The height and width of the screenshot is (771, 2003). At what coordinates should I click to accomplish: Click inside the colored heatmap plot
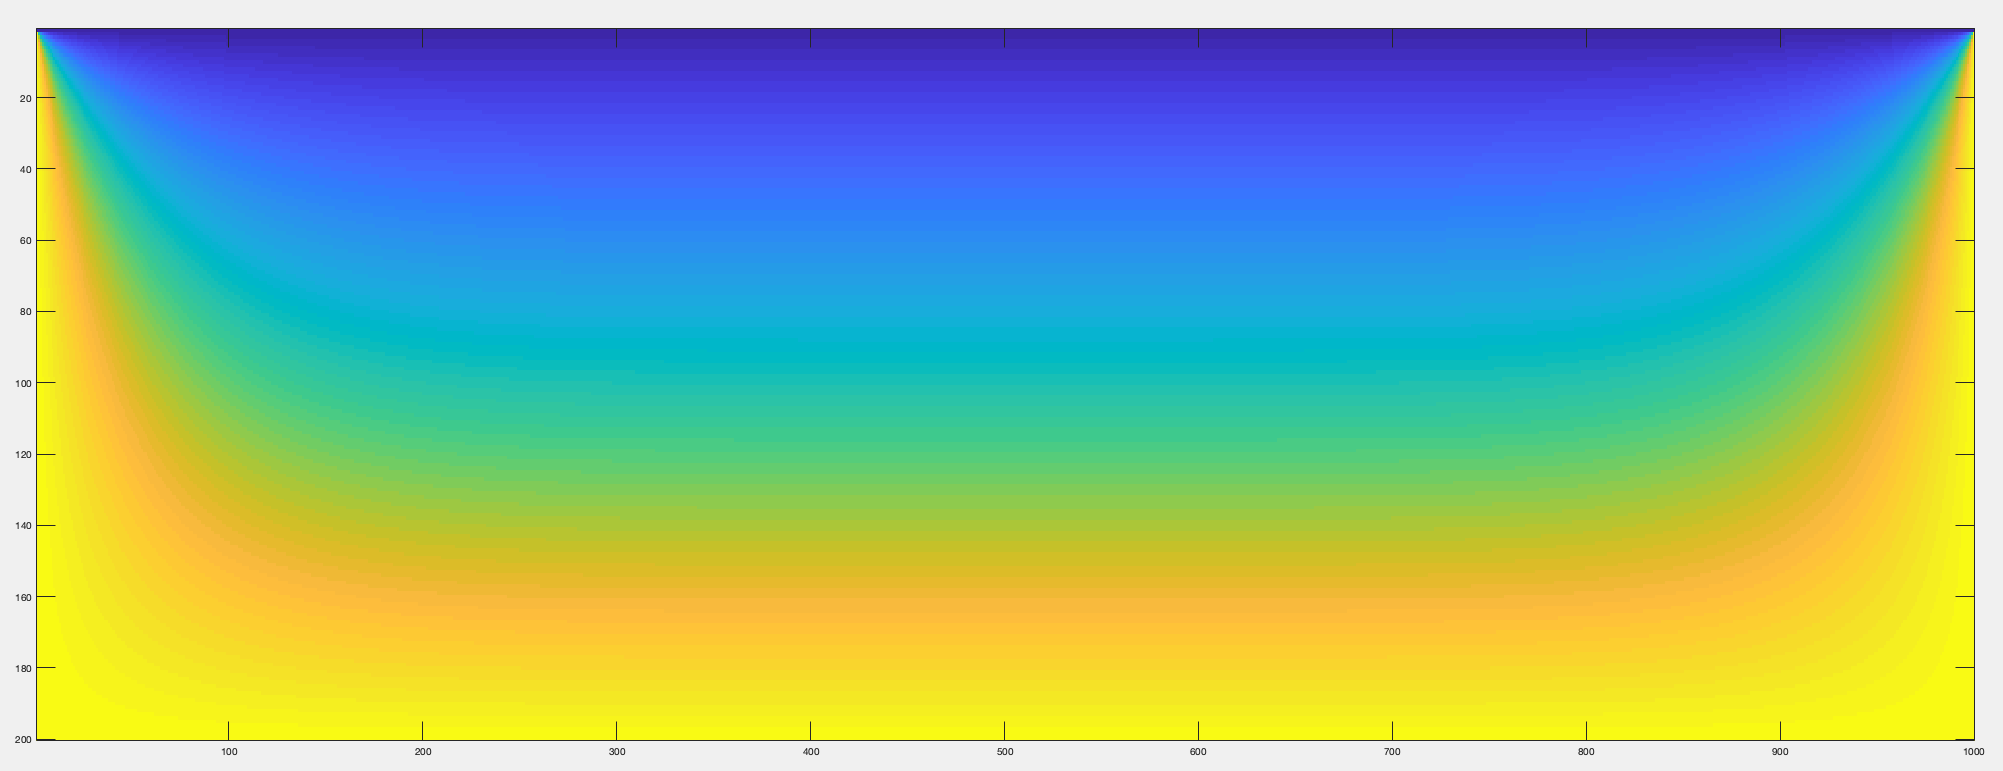1005,384
